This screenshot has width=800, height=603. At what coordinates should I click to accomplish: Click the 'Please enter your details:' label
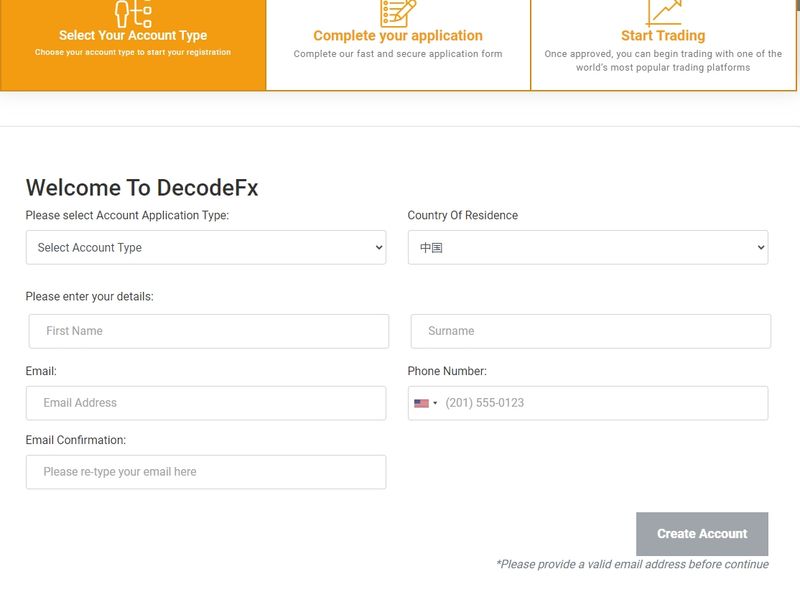coord(89,296)
